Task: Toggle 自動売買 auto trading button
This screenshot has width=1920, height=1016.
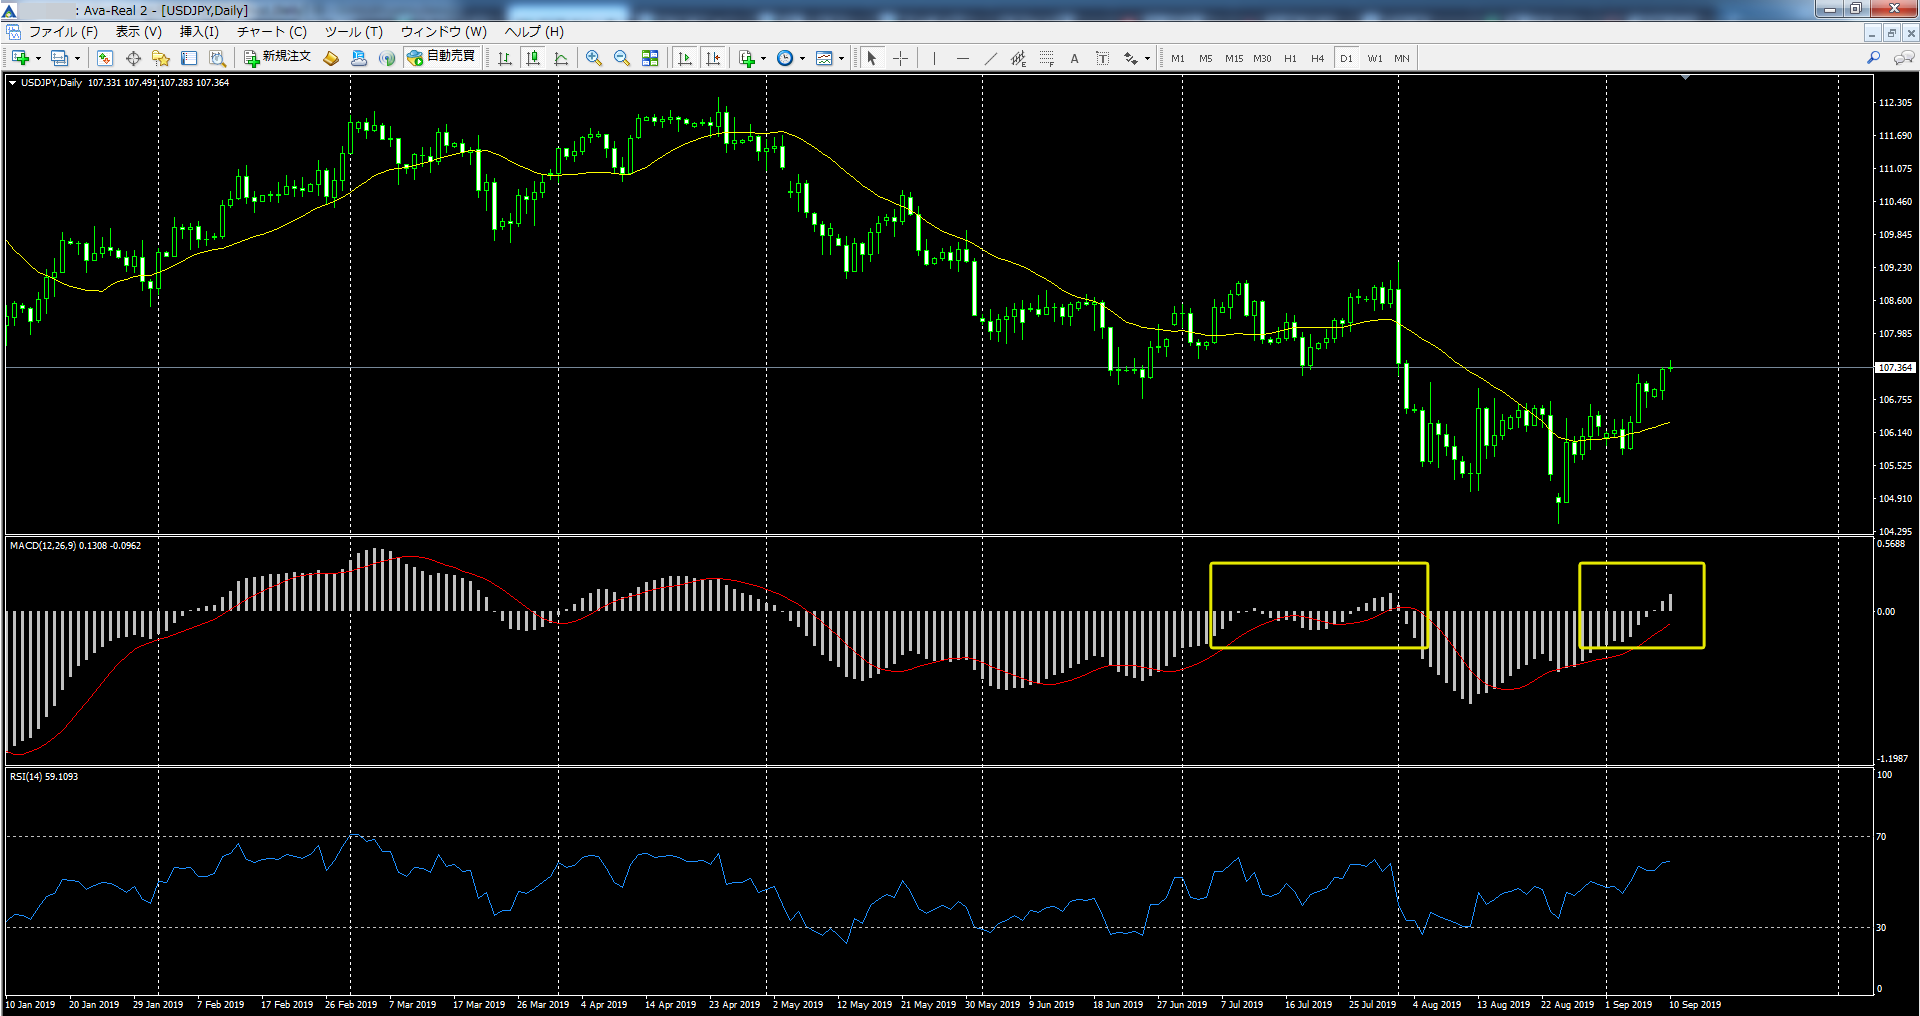Action: (x=441, y=57)
